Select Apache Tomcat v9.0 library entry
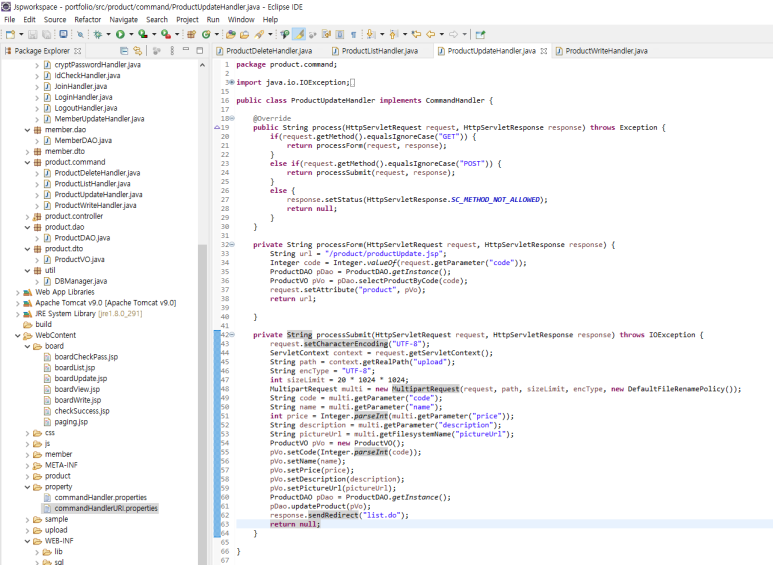The width and height of the screenshot is (773, 565). click(x=105, y=303)
